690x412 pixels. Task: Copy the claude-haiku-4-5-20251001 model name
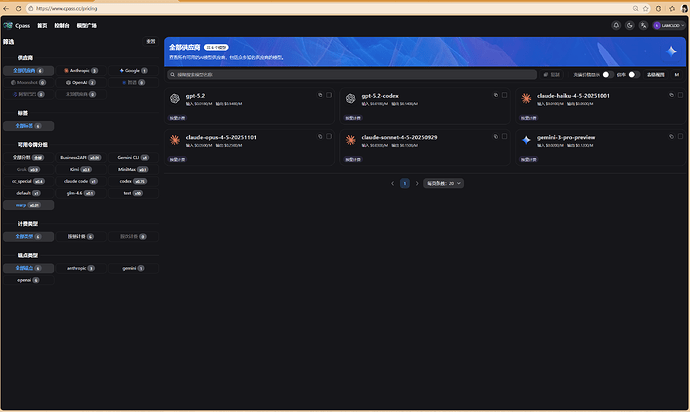pyautogui.click(x=672, y=95)
